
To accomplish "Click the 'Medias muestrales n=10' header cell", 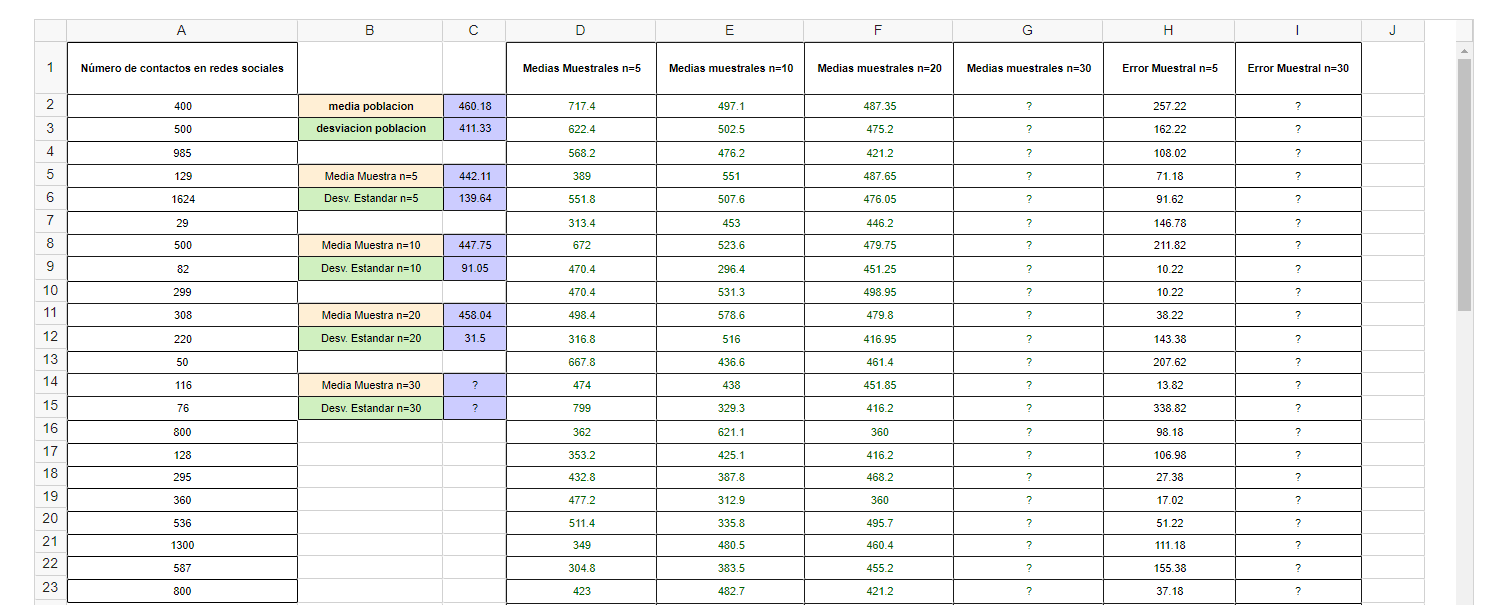I will pos(730,68).
